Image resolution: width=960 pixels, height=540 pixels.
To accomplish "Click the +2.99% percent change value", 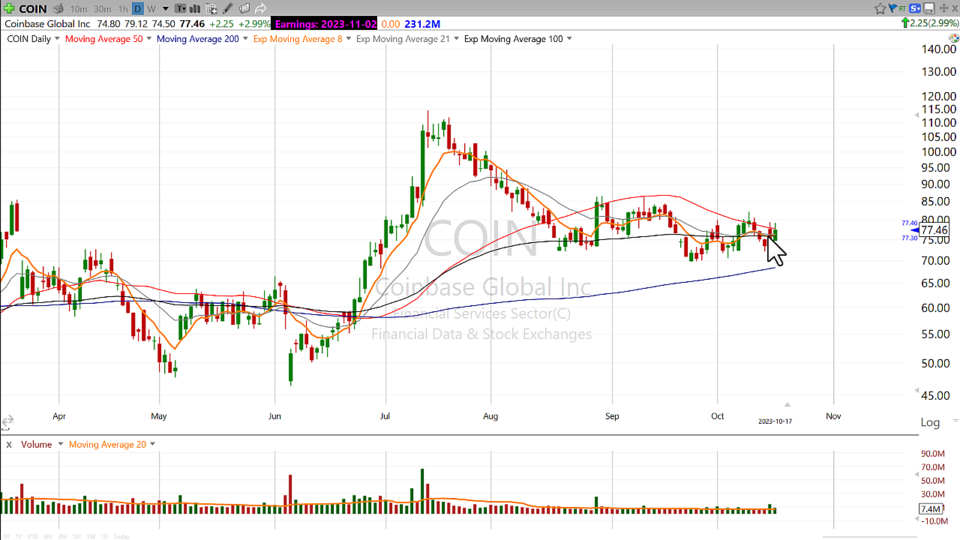I will click(x=254, y=24).
